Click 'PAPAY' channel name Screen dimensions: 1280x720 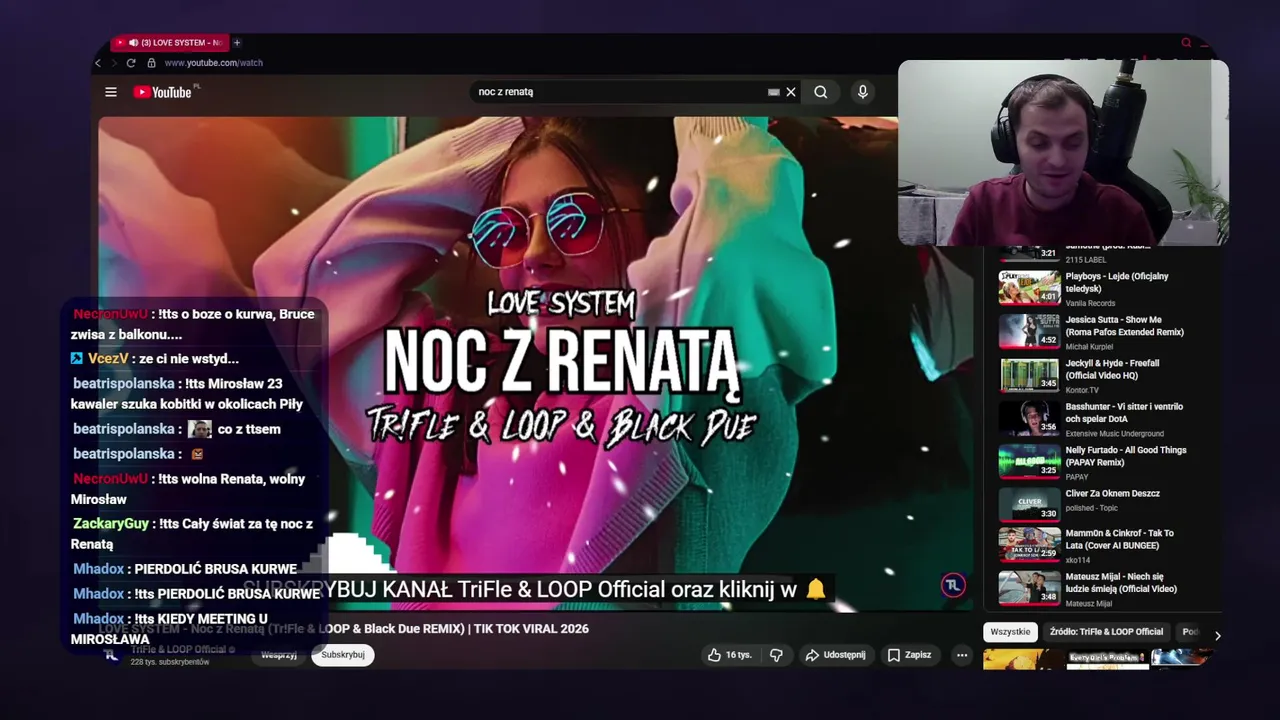[1077, 477]
